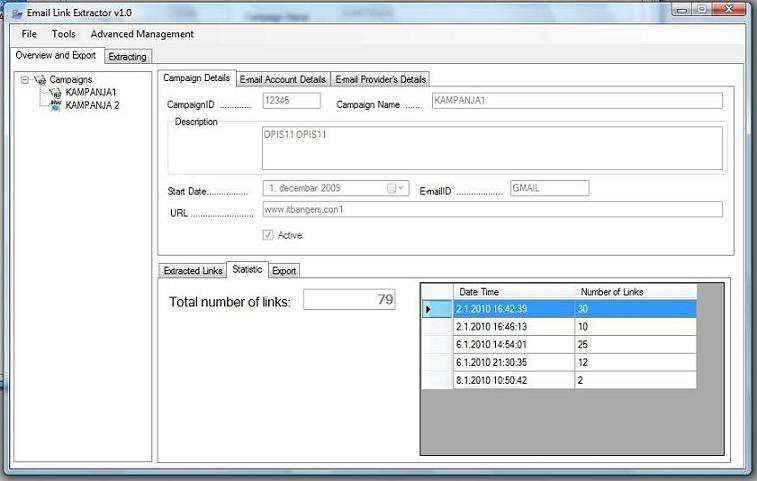
Task: Select the Campaigns root tree item
Action: pos(70,80)
